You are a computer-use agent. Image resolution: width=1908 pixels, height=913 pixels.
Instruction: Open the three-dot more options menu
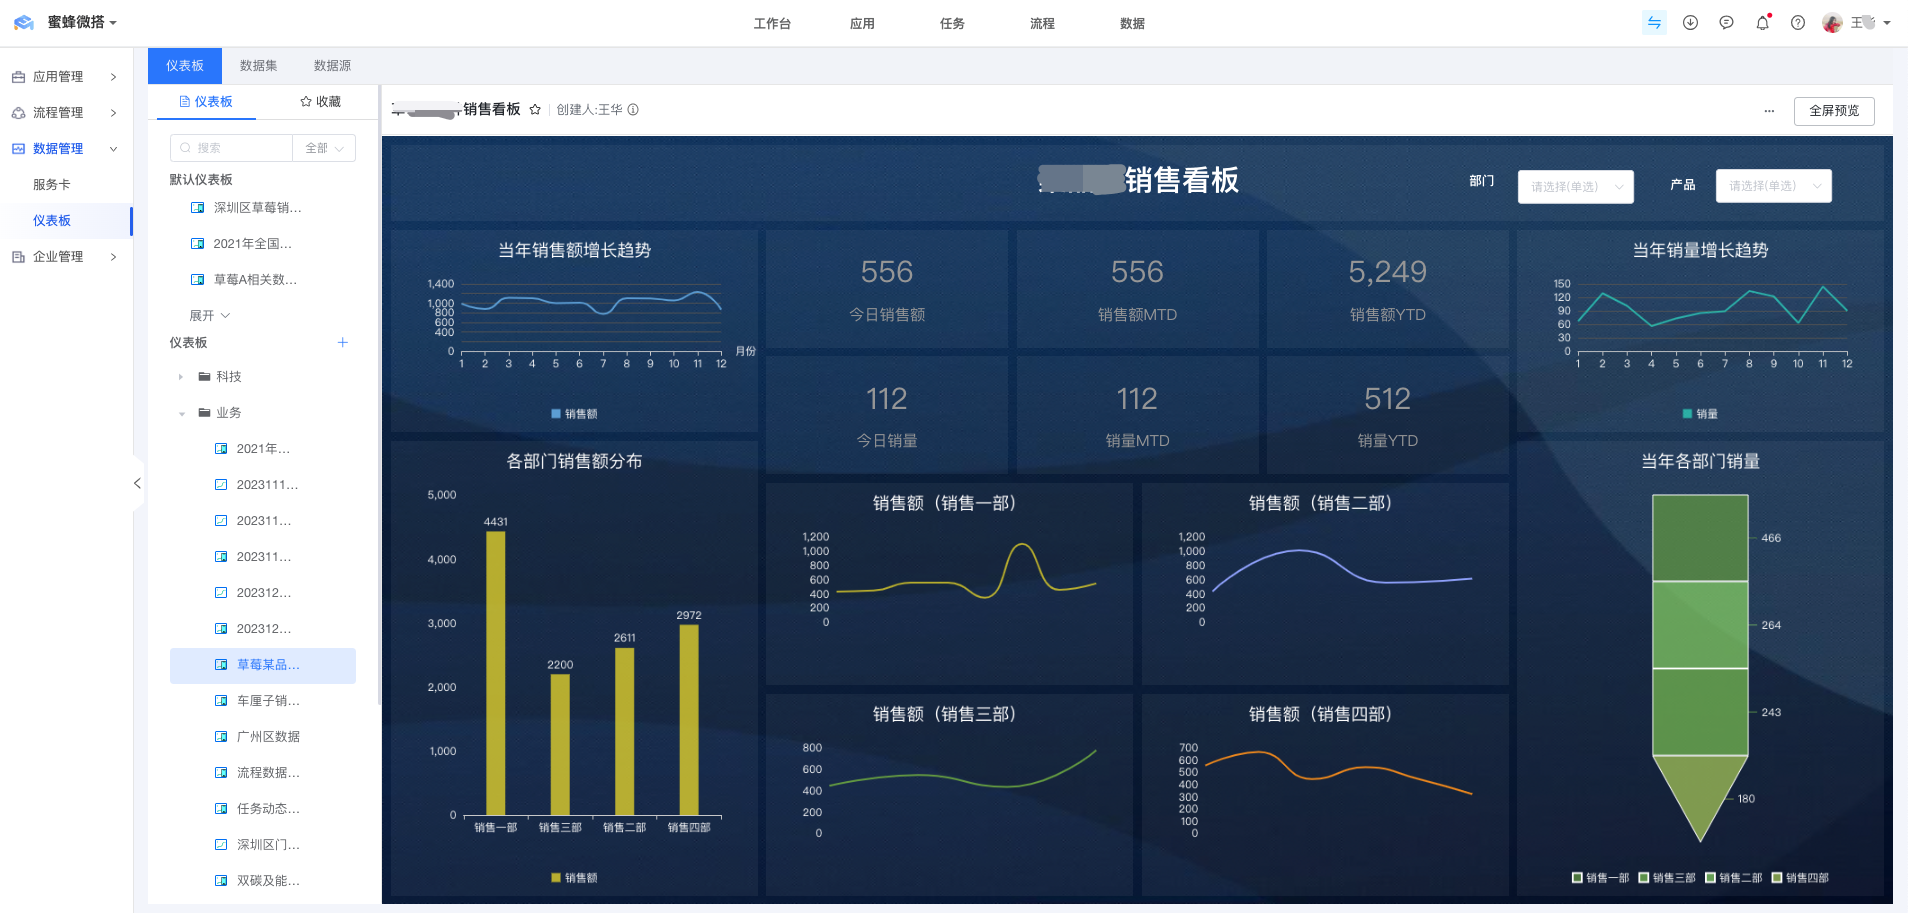click(1769, 111)
